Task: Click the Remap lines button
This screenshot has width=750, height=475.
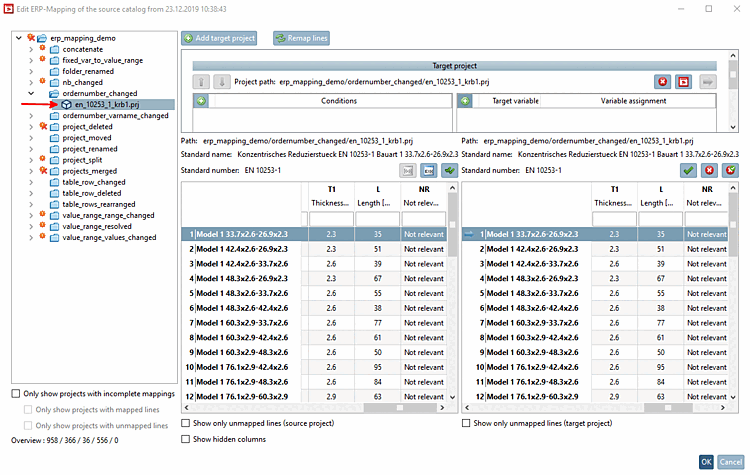Action: tap(300, 38)
